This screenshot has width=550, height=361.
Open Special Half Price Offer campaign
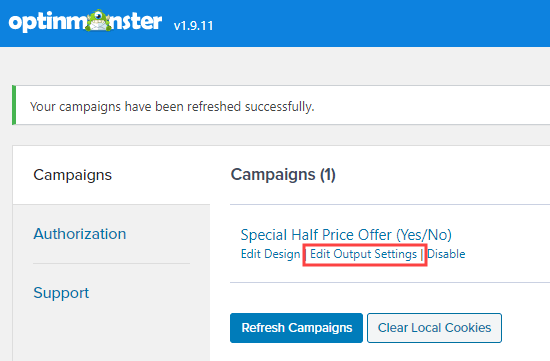click(x=346, y=235)
